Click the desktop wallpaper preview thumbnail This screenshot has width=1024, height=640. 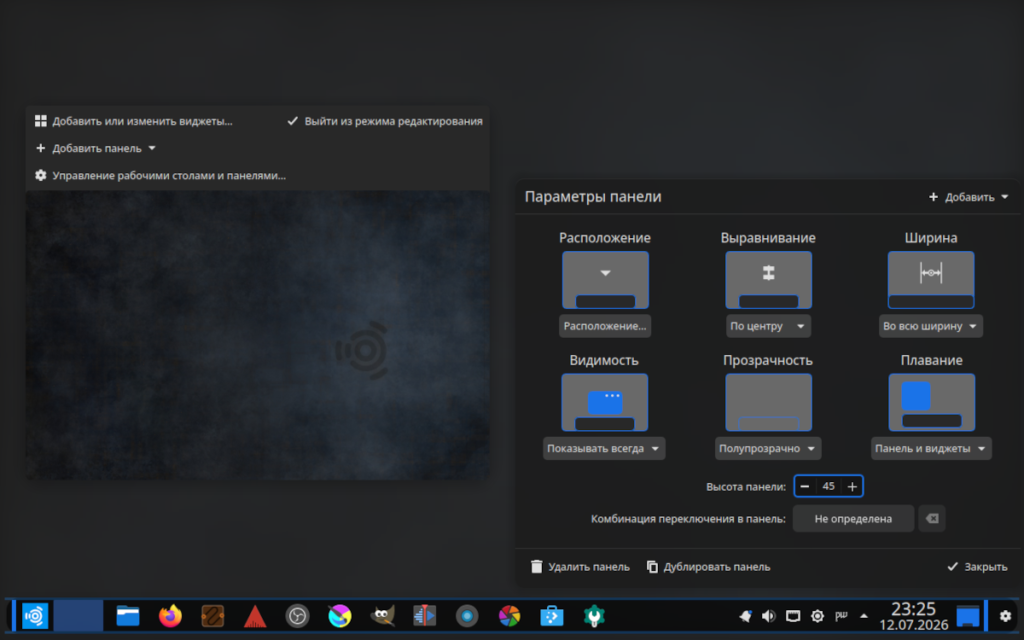(x=258, y=335)
